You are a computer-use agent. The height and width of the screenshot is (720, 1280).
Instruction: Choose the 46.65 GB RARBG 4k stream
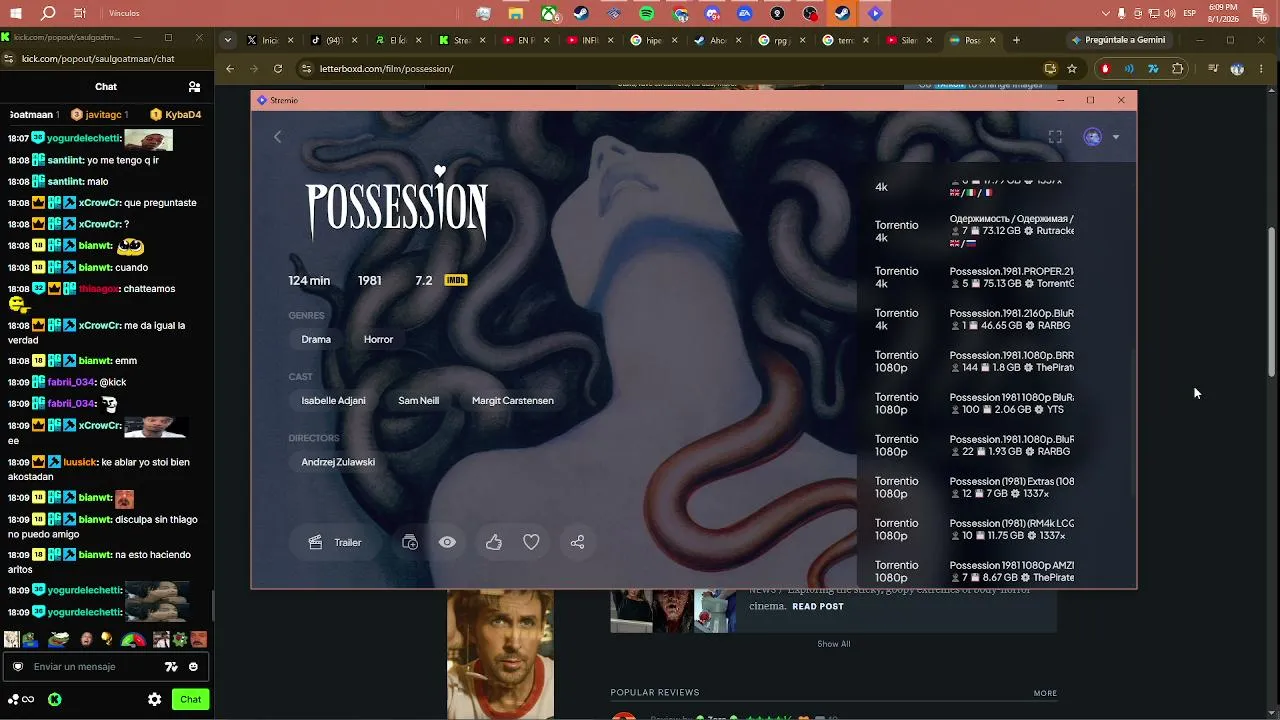[974, 319]
